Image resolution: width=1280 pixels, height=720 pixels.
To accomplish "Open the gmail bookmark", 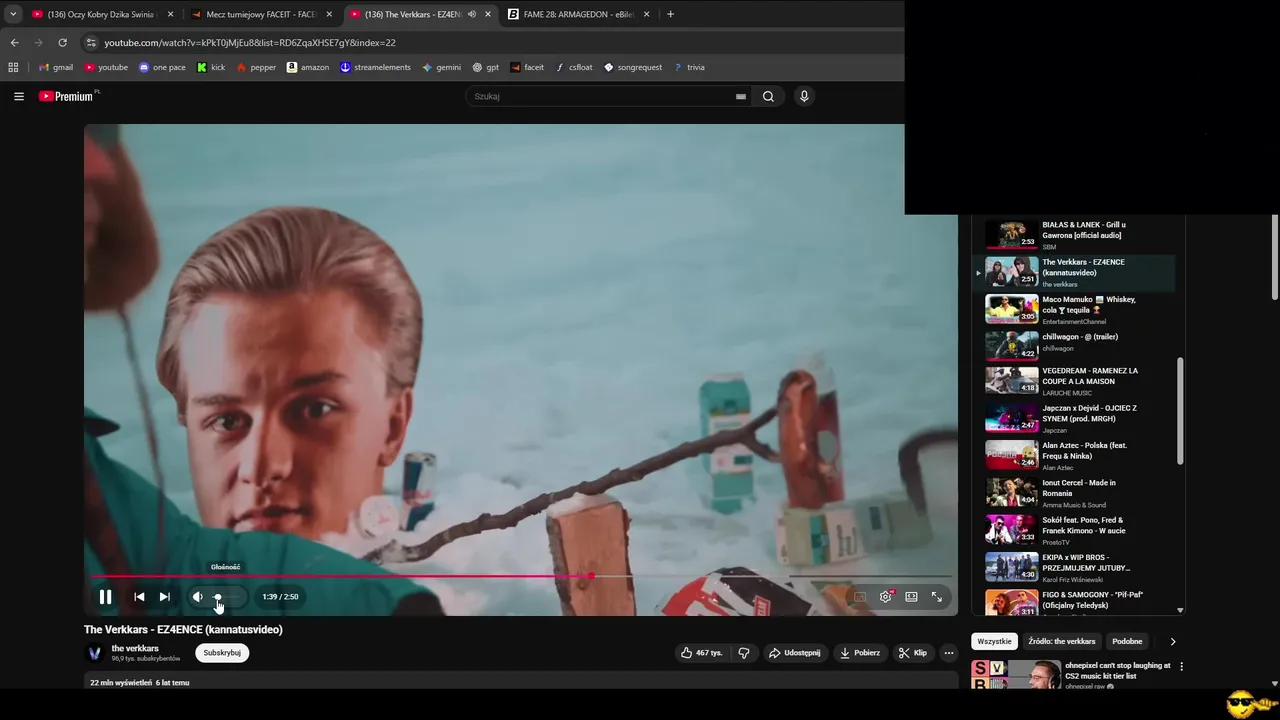I will pyautogui.click(x=55, y=68).
